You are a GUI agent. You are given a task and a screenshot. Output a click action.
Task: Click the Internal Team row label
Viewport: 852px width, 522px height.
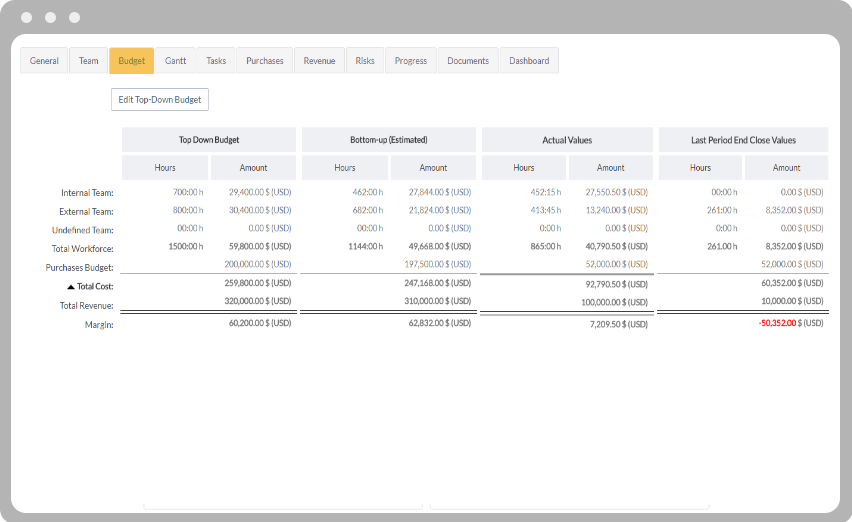[87, 192]
